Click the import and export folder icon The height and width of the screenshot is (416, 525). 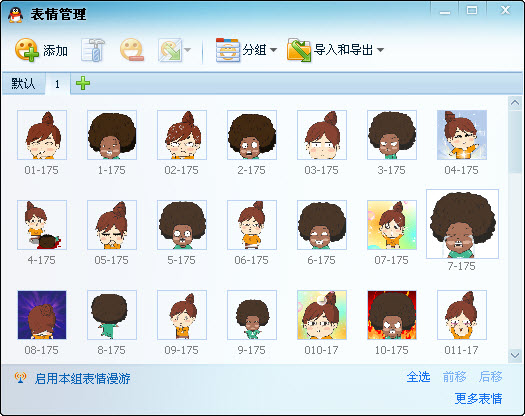tap(299, 50)
